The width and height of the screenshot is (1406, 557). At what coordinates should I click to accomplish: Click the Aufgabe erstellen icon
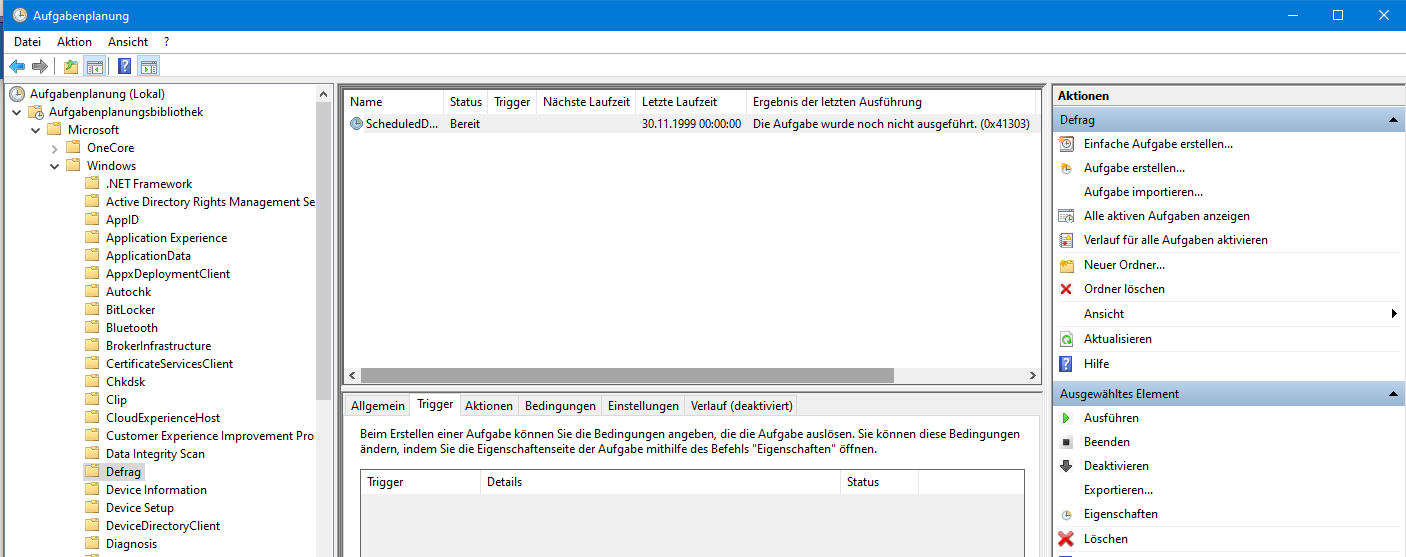1066,168
